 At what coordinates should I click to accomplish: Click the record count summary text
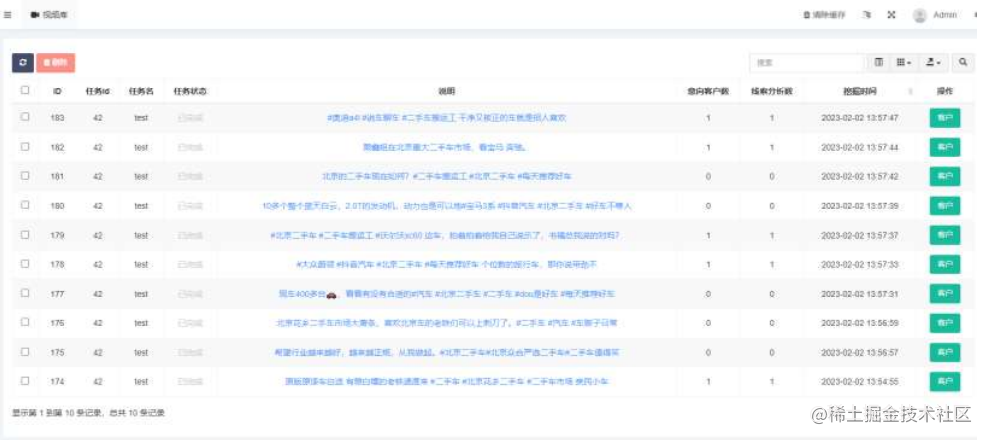click(89, 413)
